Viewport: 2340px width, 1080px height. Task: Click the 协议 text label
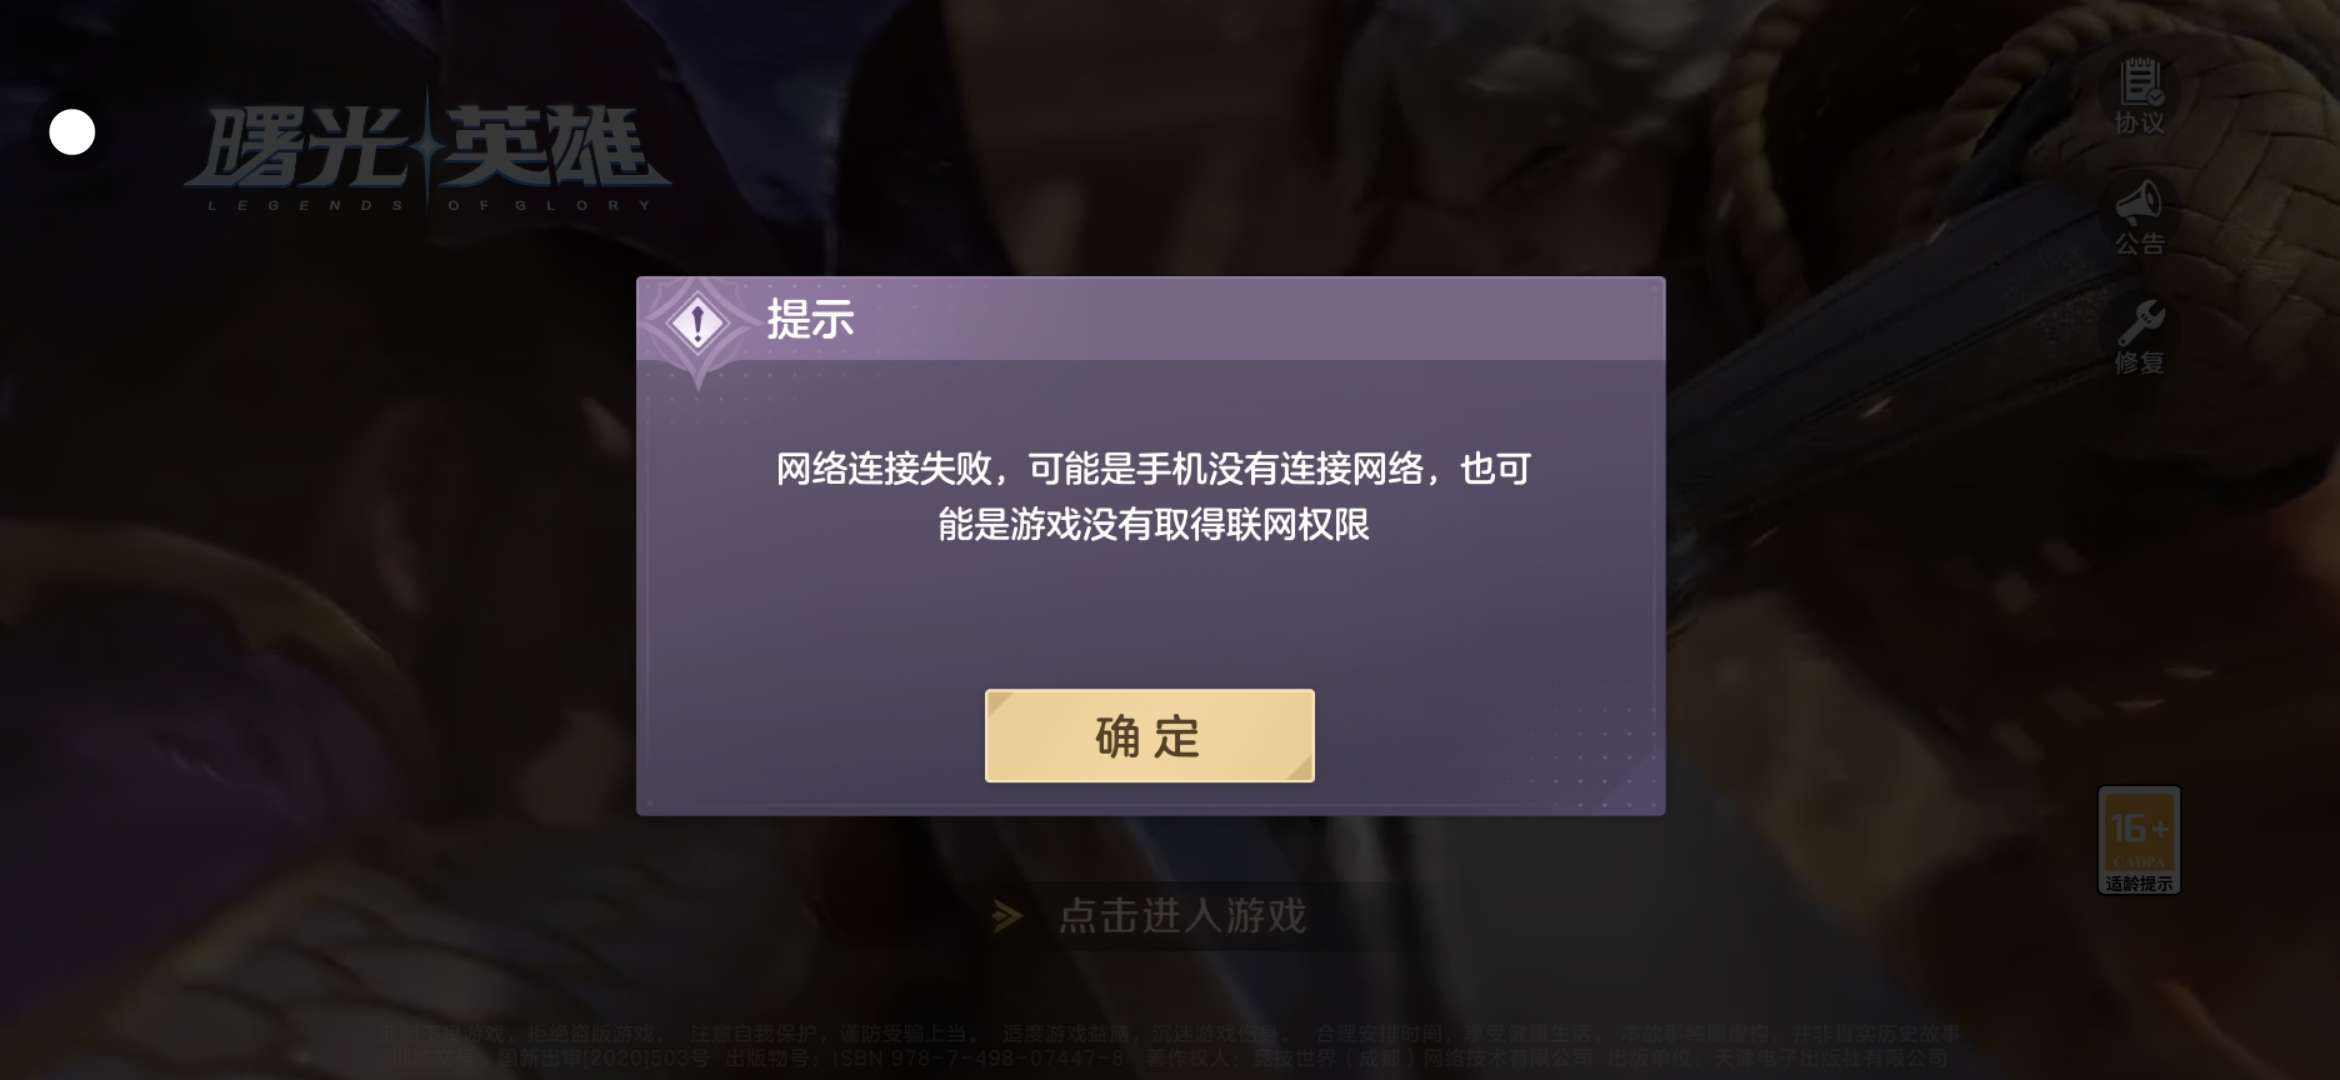(2140, 123)
